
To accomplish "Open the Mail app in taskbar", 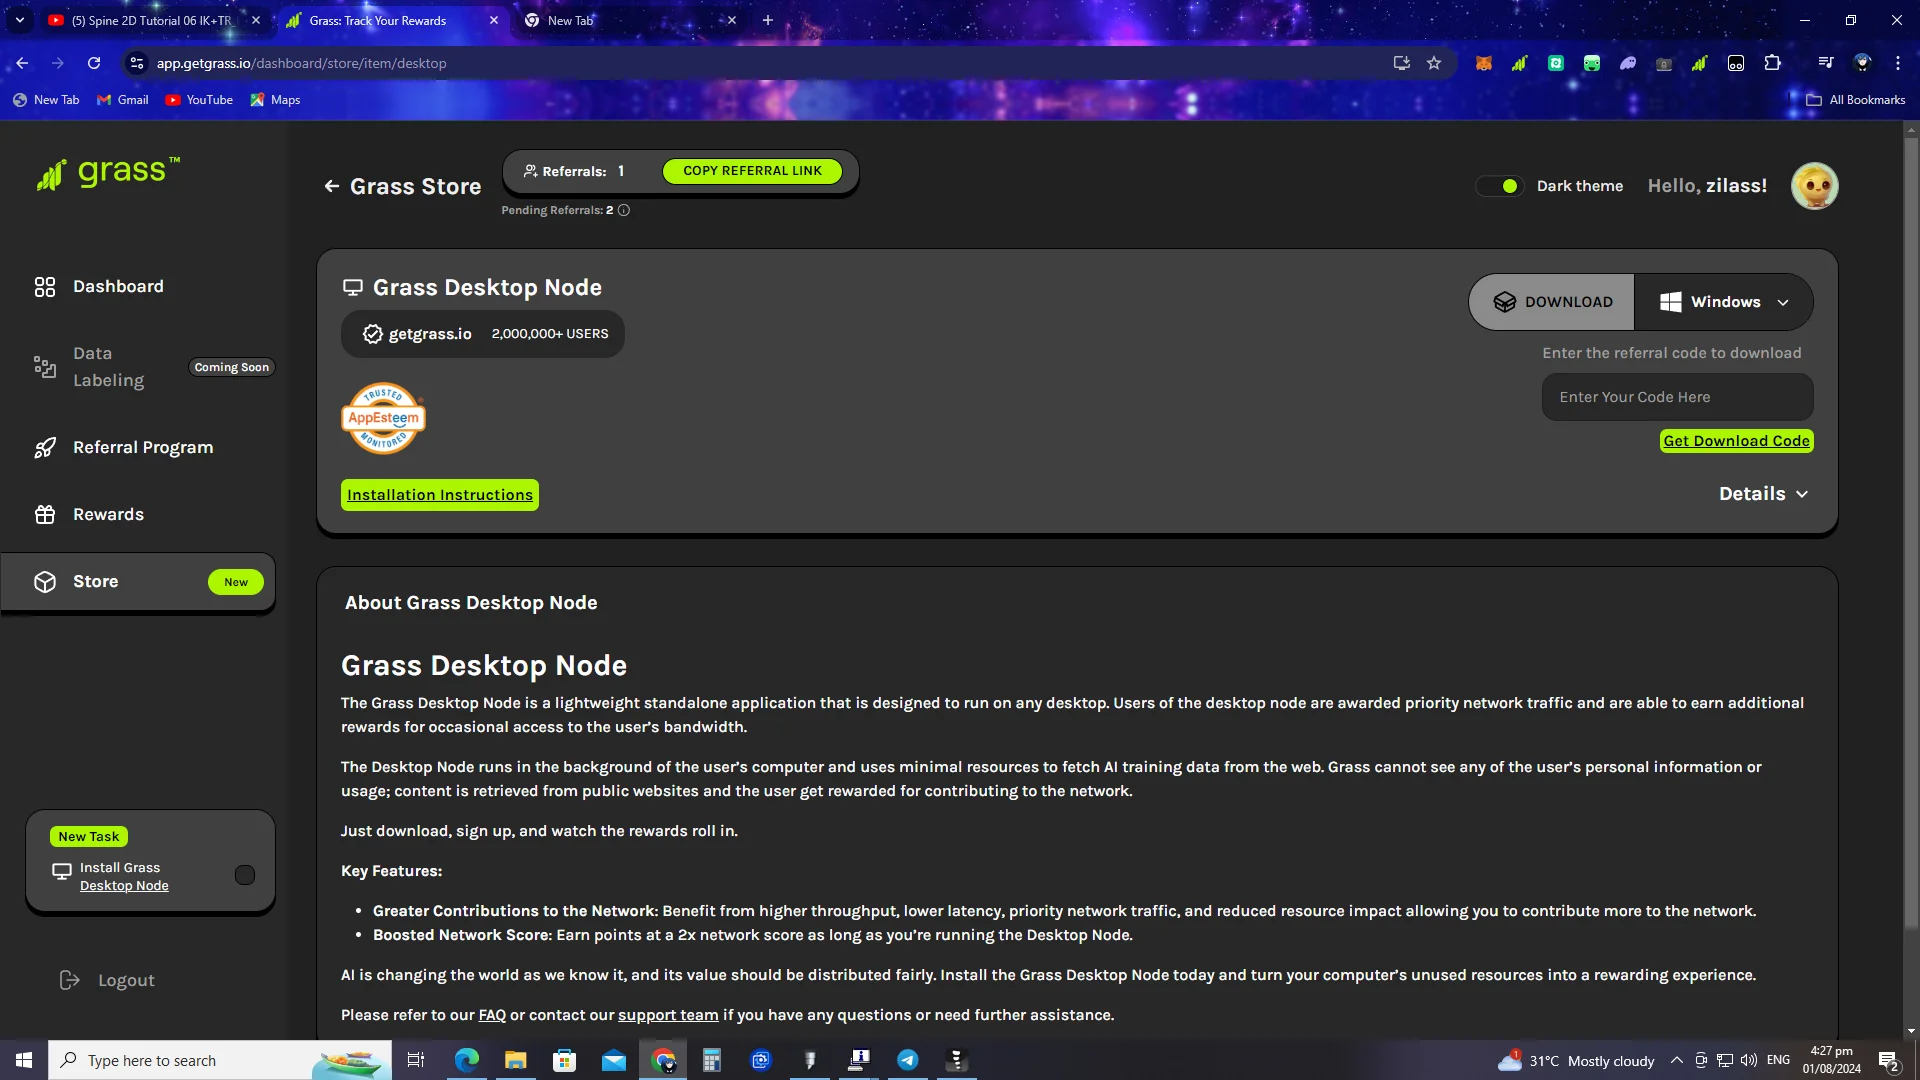I will coord(614,1060).
